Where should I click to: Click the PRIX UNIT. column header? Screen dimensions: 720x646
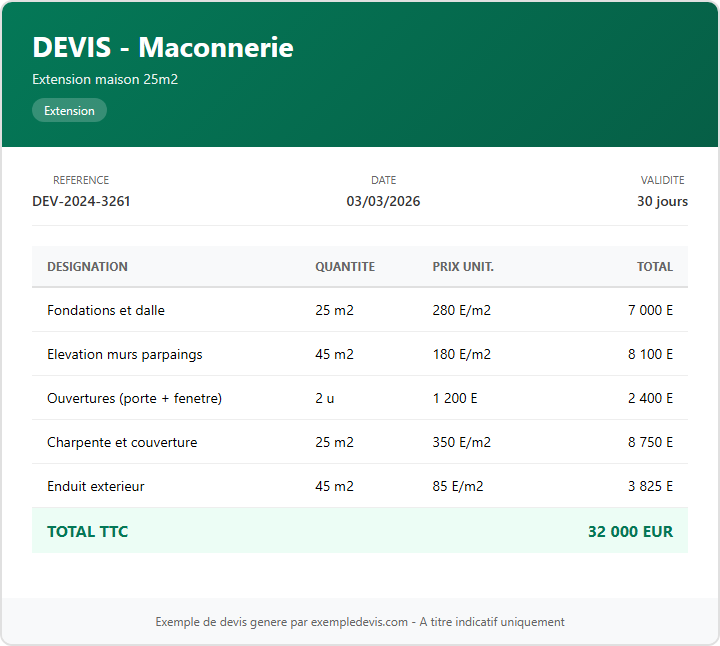463,267
